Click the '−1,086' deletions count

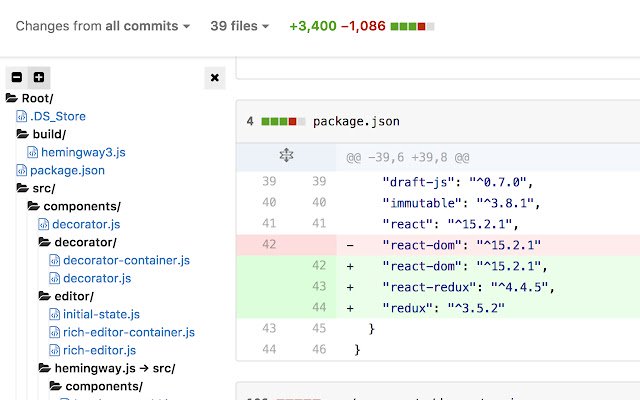[363, 26]
